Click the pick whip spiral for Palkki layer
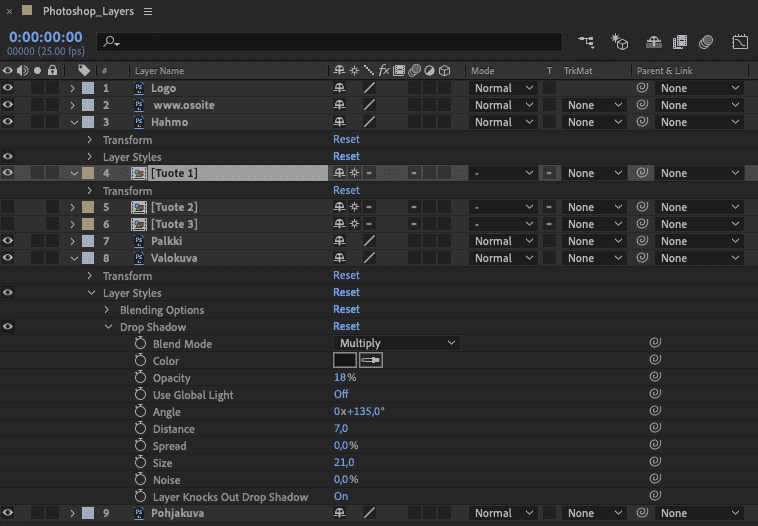Viewport: 758px width, 526px height. [x=642, y=240]
